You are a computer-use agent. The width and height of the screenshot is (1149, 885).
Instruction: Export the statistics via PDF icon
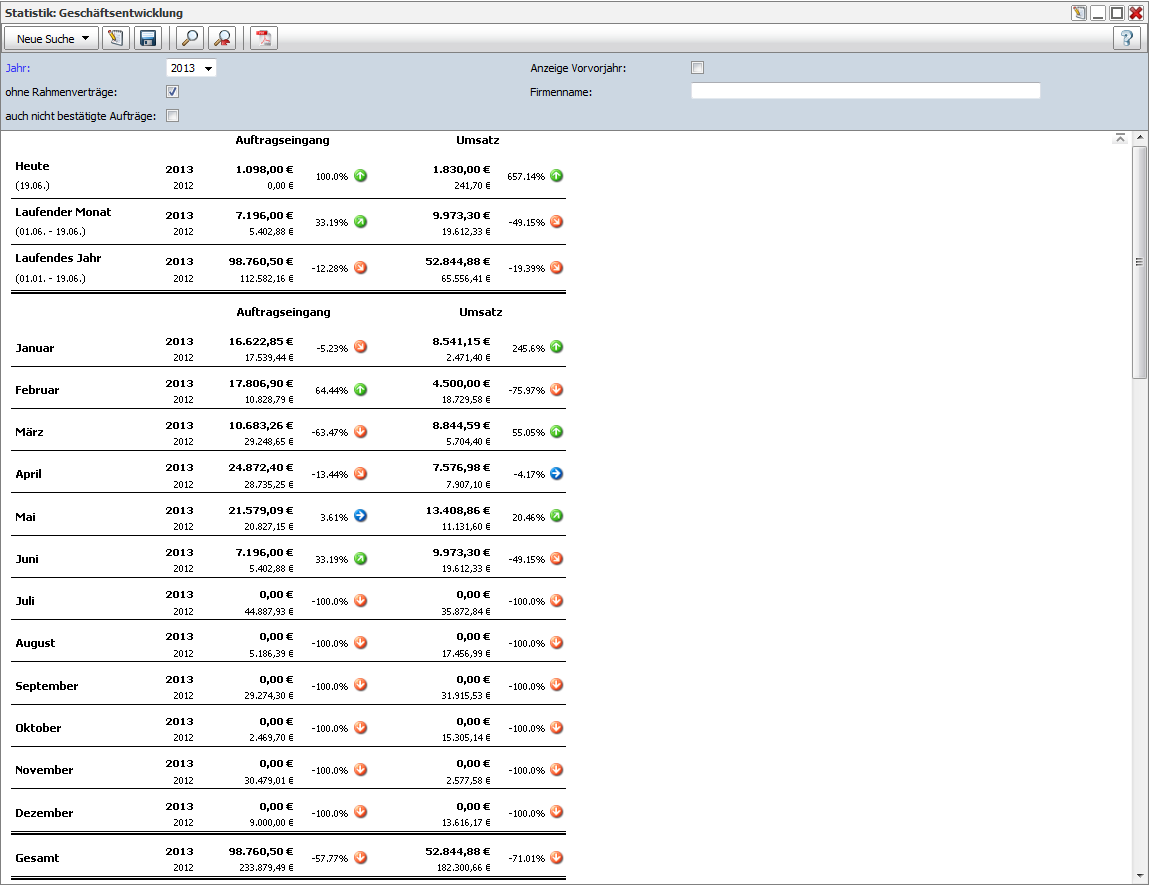pyautogui.click(x=264, y=39)
